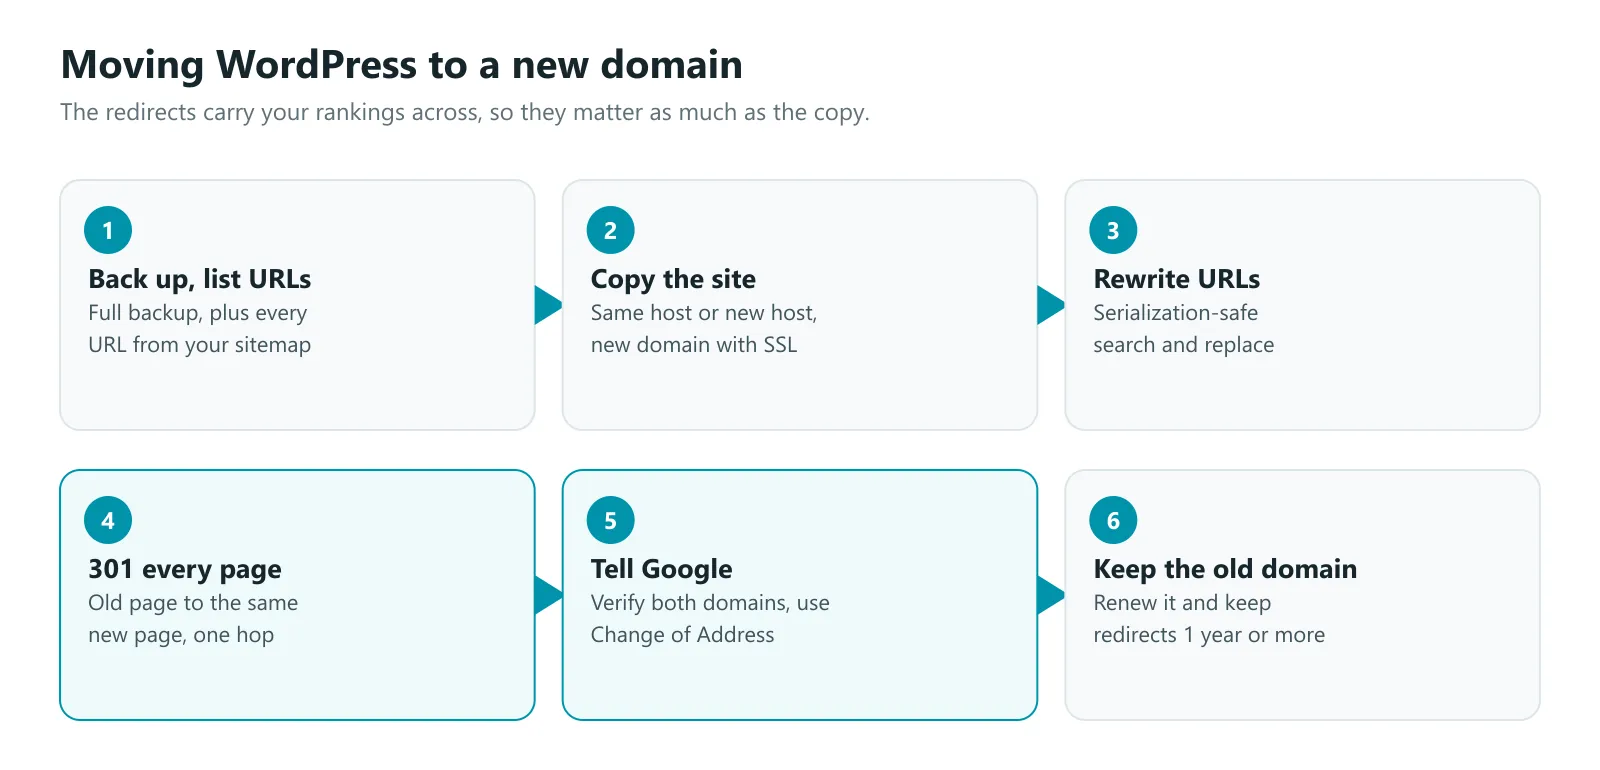Click the step 6 number badge
Image resolution: width=1600 pixels, height=770 pixels.
pos(1113,520)
